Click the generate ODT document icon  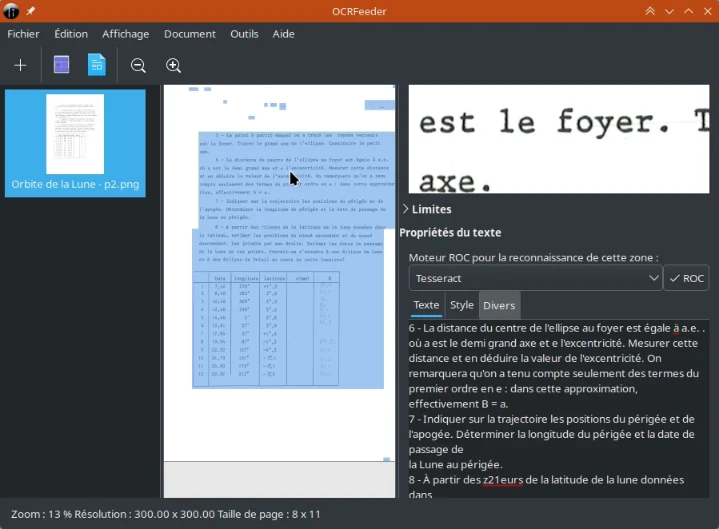point(97,65)
